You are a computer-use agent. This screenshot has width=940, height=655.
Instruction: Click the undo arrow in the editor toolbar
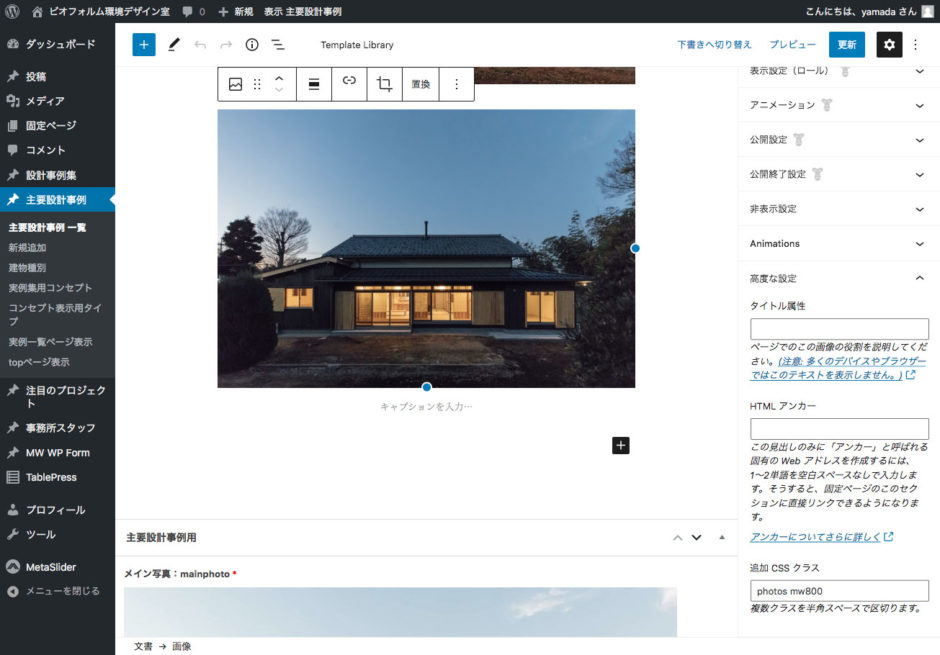[200, 45]
